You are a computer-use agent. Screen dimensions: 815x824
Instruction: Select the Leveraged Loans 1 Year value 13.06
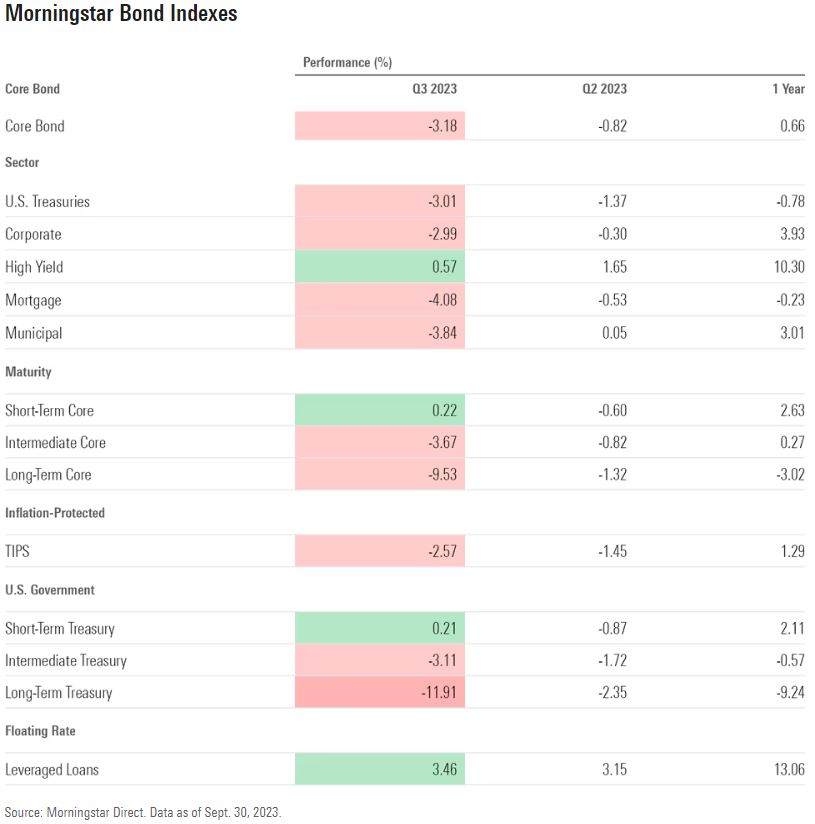pos(788,770)
